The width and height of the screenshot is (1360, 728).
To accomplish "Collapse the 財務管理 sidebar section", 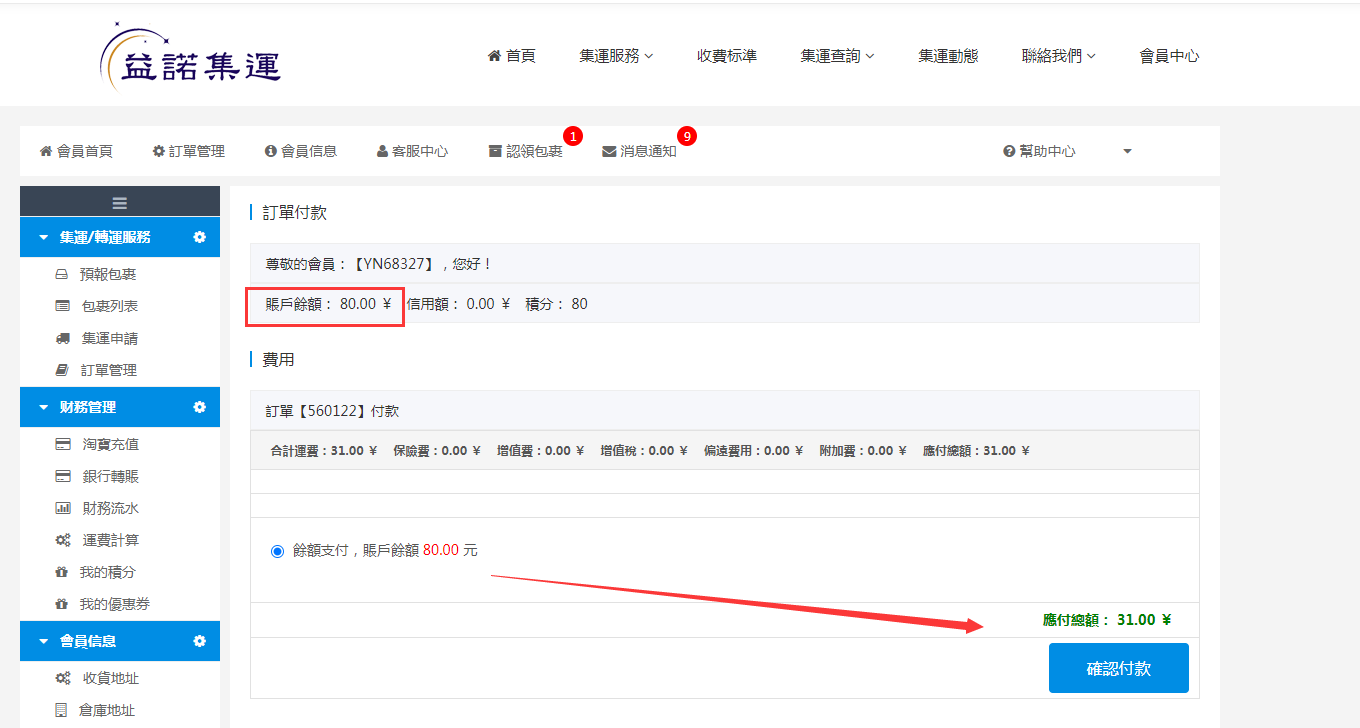I will point(43,408).
